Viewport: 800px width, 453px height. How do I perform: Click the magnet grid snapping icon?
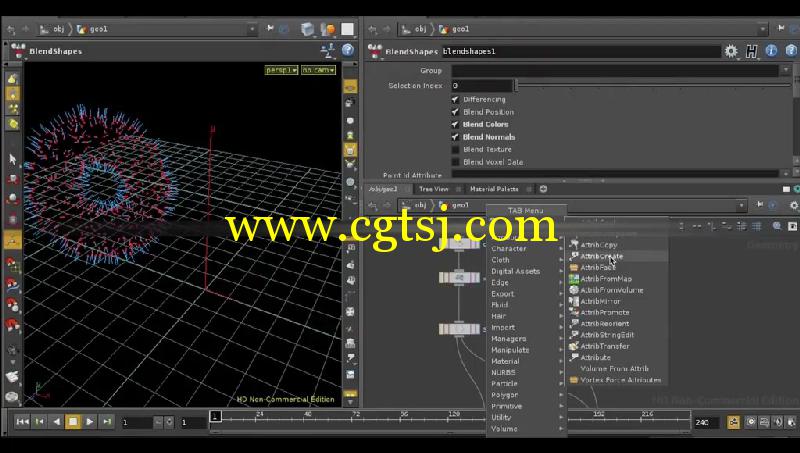click(x=12, y=265)
